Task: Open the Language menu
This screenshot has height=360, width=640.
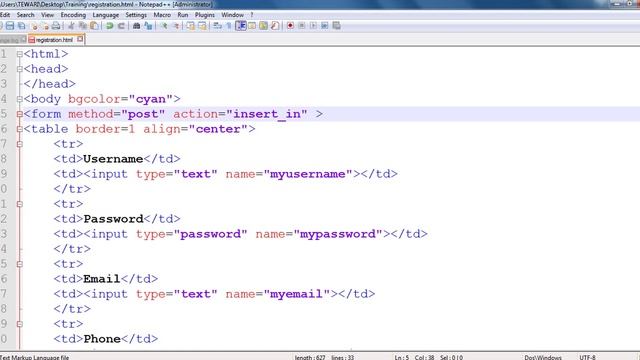Action: 106,15
